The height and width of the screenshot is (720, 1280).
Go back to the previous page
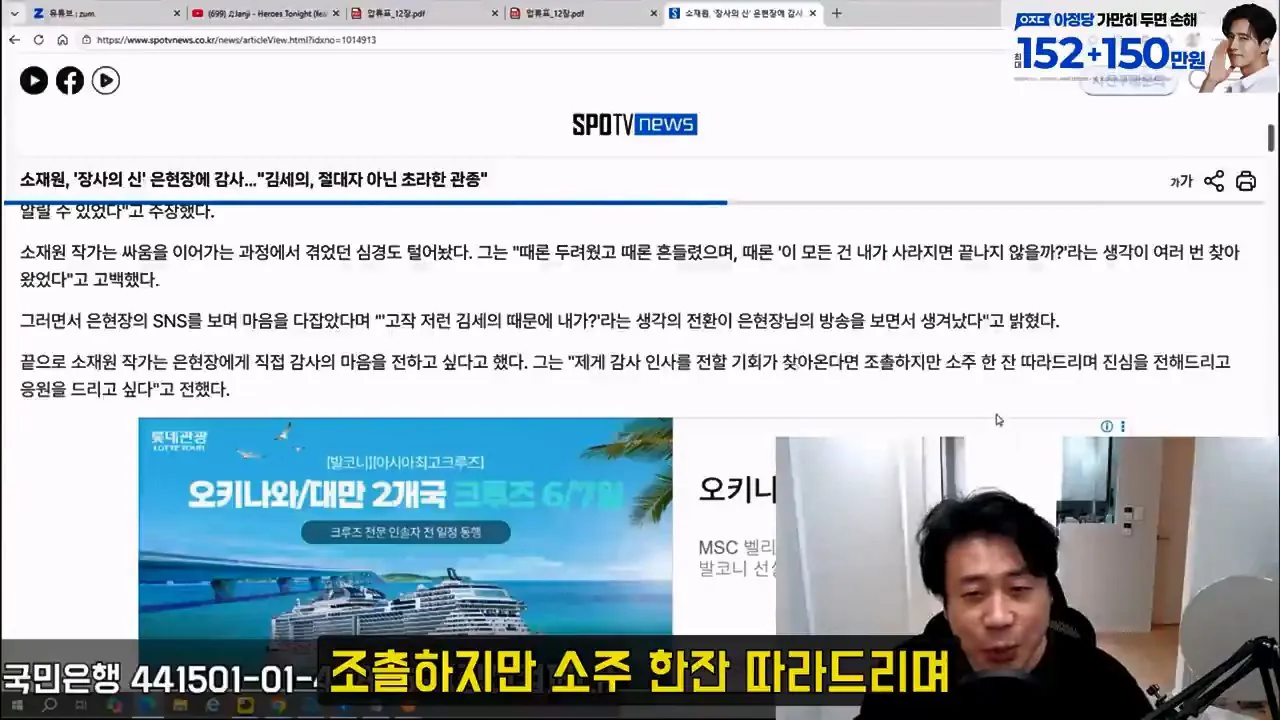pyautogui.click(x=14, y=40)
